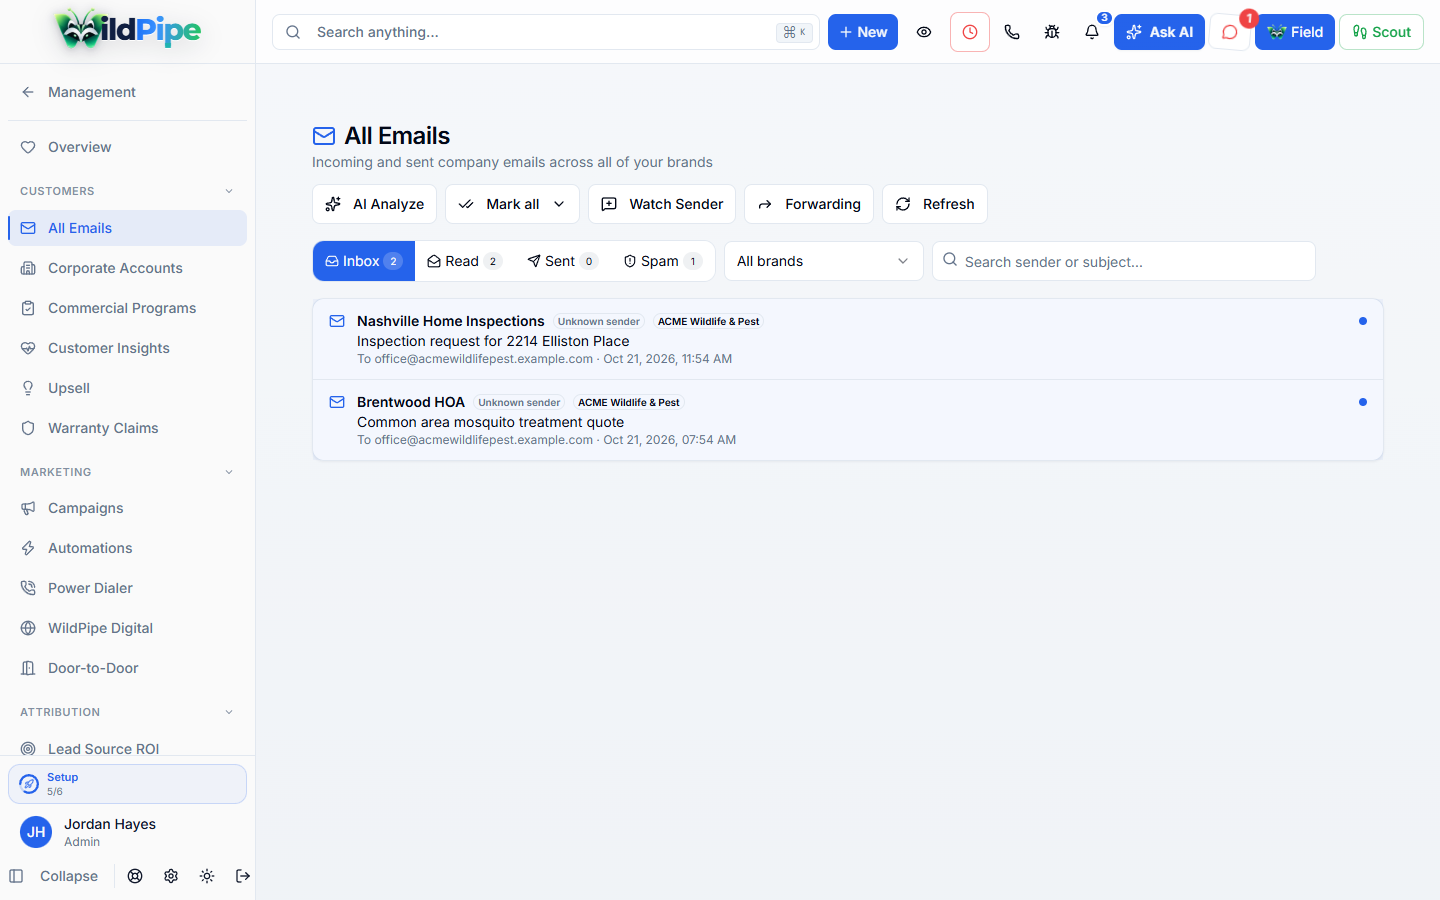The height and width of the screenshot is (900, 1440).
Task: Focus the Search anything field
Action: click(546, 32)
